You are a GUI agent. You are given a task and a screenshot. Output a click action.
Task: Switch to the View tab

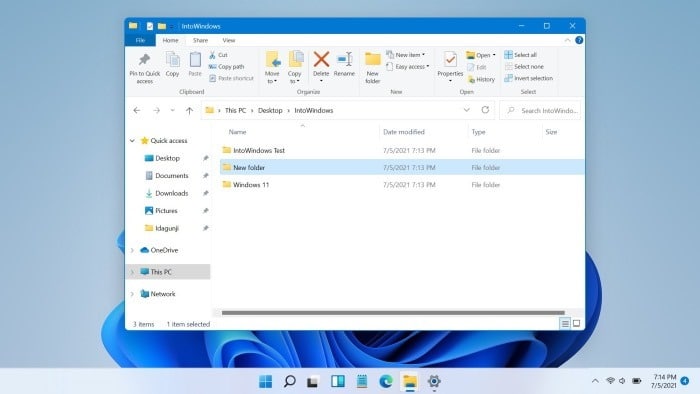[x=229, y=40]
